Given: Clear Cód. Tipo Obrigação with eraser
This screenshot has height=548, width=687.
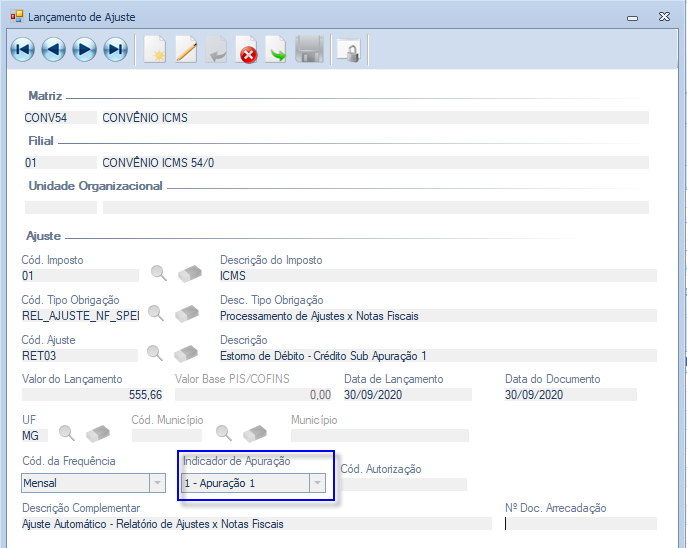Looking at the screenshot, I should coord(187,314).
